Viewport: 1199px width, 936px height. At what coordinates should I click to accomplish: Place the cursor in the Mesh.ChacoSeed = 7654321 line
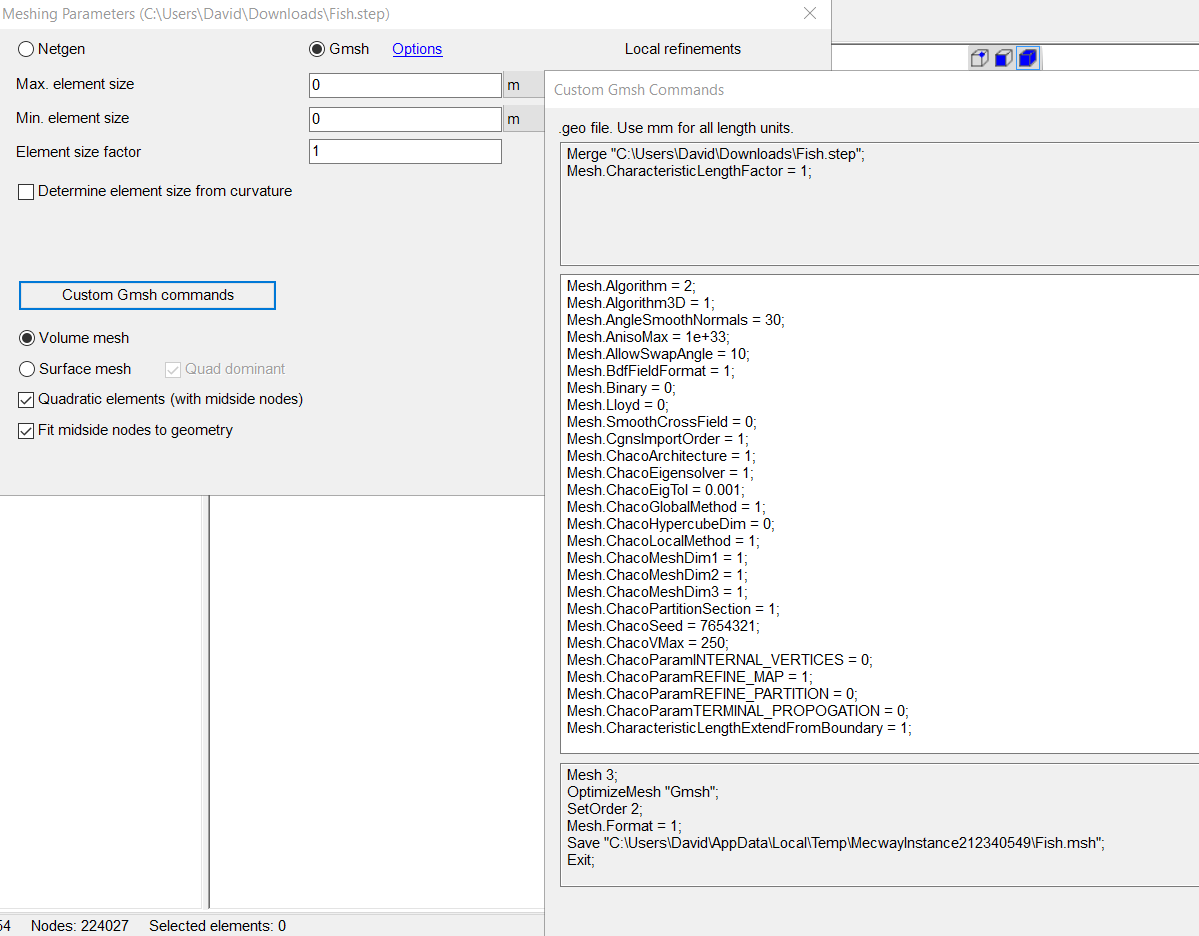(x=663, y=626)
